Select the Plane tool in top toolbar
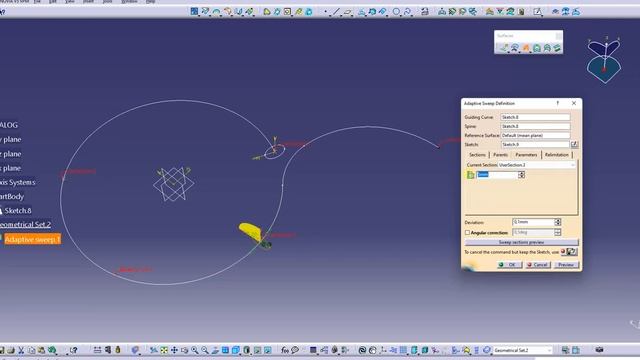Screen dimensions: 640x360 pos(348,11)
